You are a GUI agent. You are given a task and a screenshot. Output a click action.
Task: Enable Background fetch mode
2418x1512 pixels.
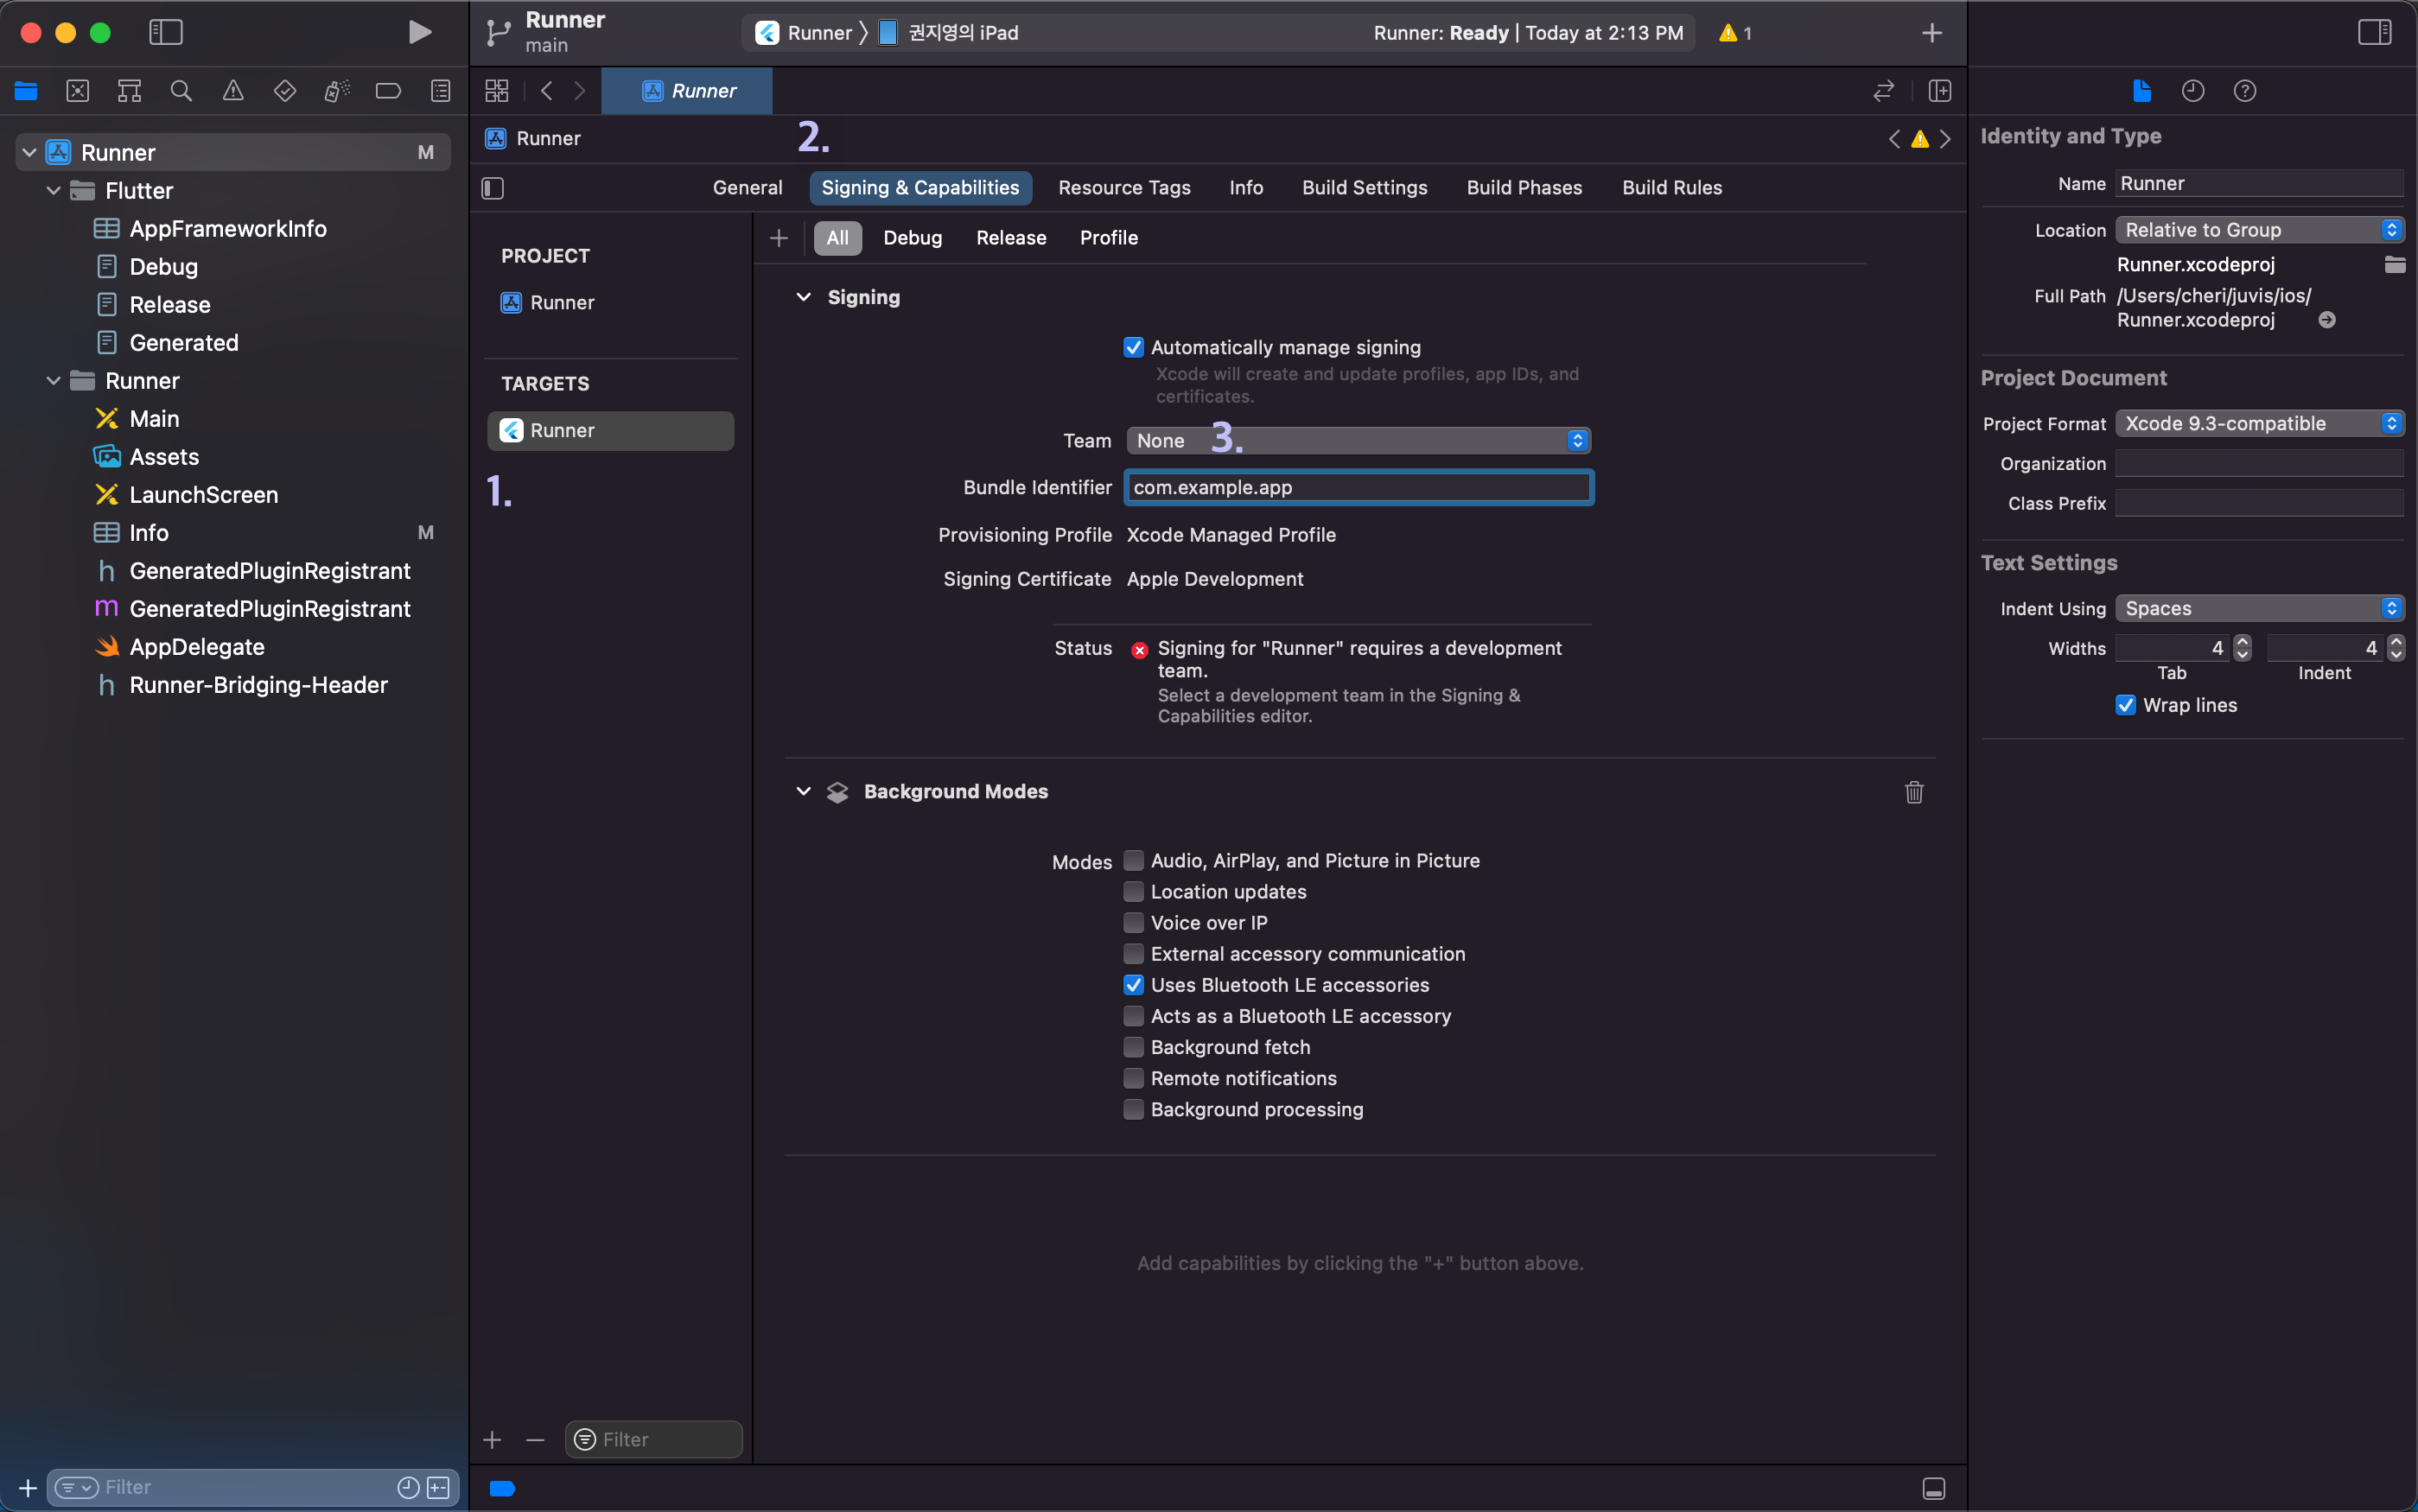pyautogui.click(x=1133, y=1047)
